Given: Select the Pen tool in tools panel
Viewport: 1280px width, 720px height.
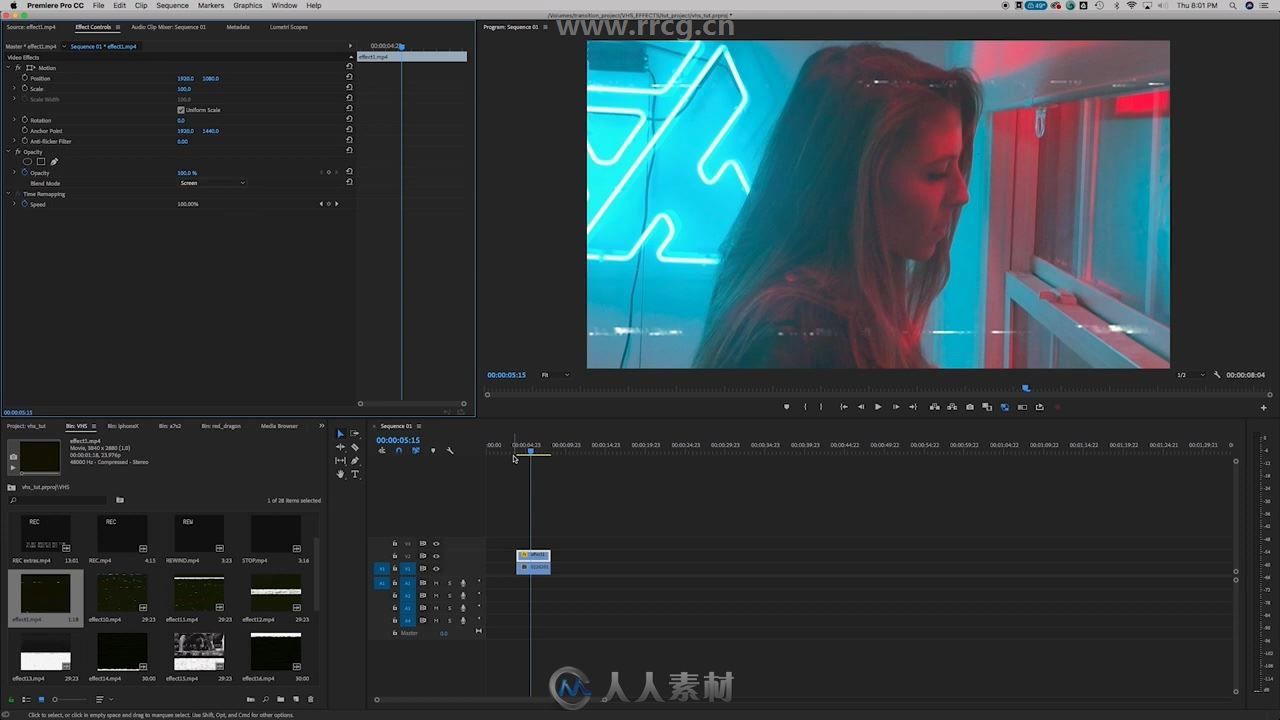Looking at the screenshot, I should pyautogui.click(x=354, y=460).
